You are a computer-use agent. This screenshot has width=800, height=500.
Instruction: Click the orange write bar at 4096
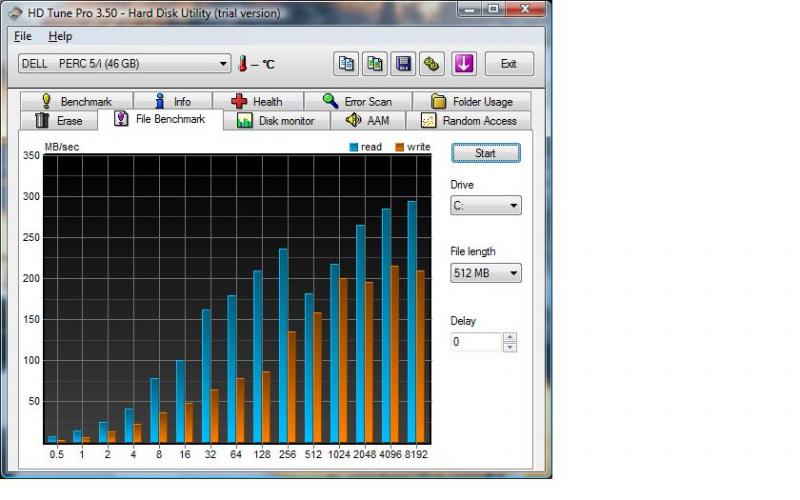[394, 354]
